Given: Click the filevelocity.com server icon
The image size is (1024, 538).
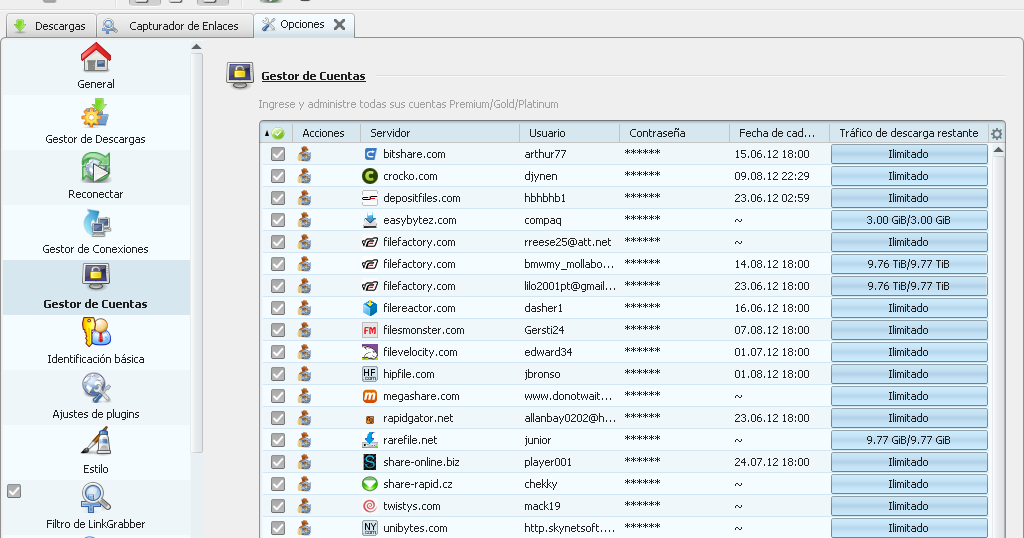Looking at the screenshot, I should coord(370,352).
